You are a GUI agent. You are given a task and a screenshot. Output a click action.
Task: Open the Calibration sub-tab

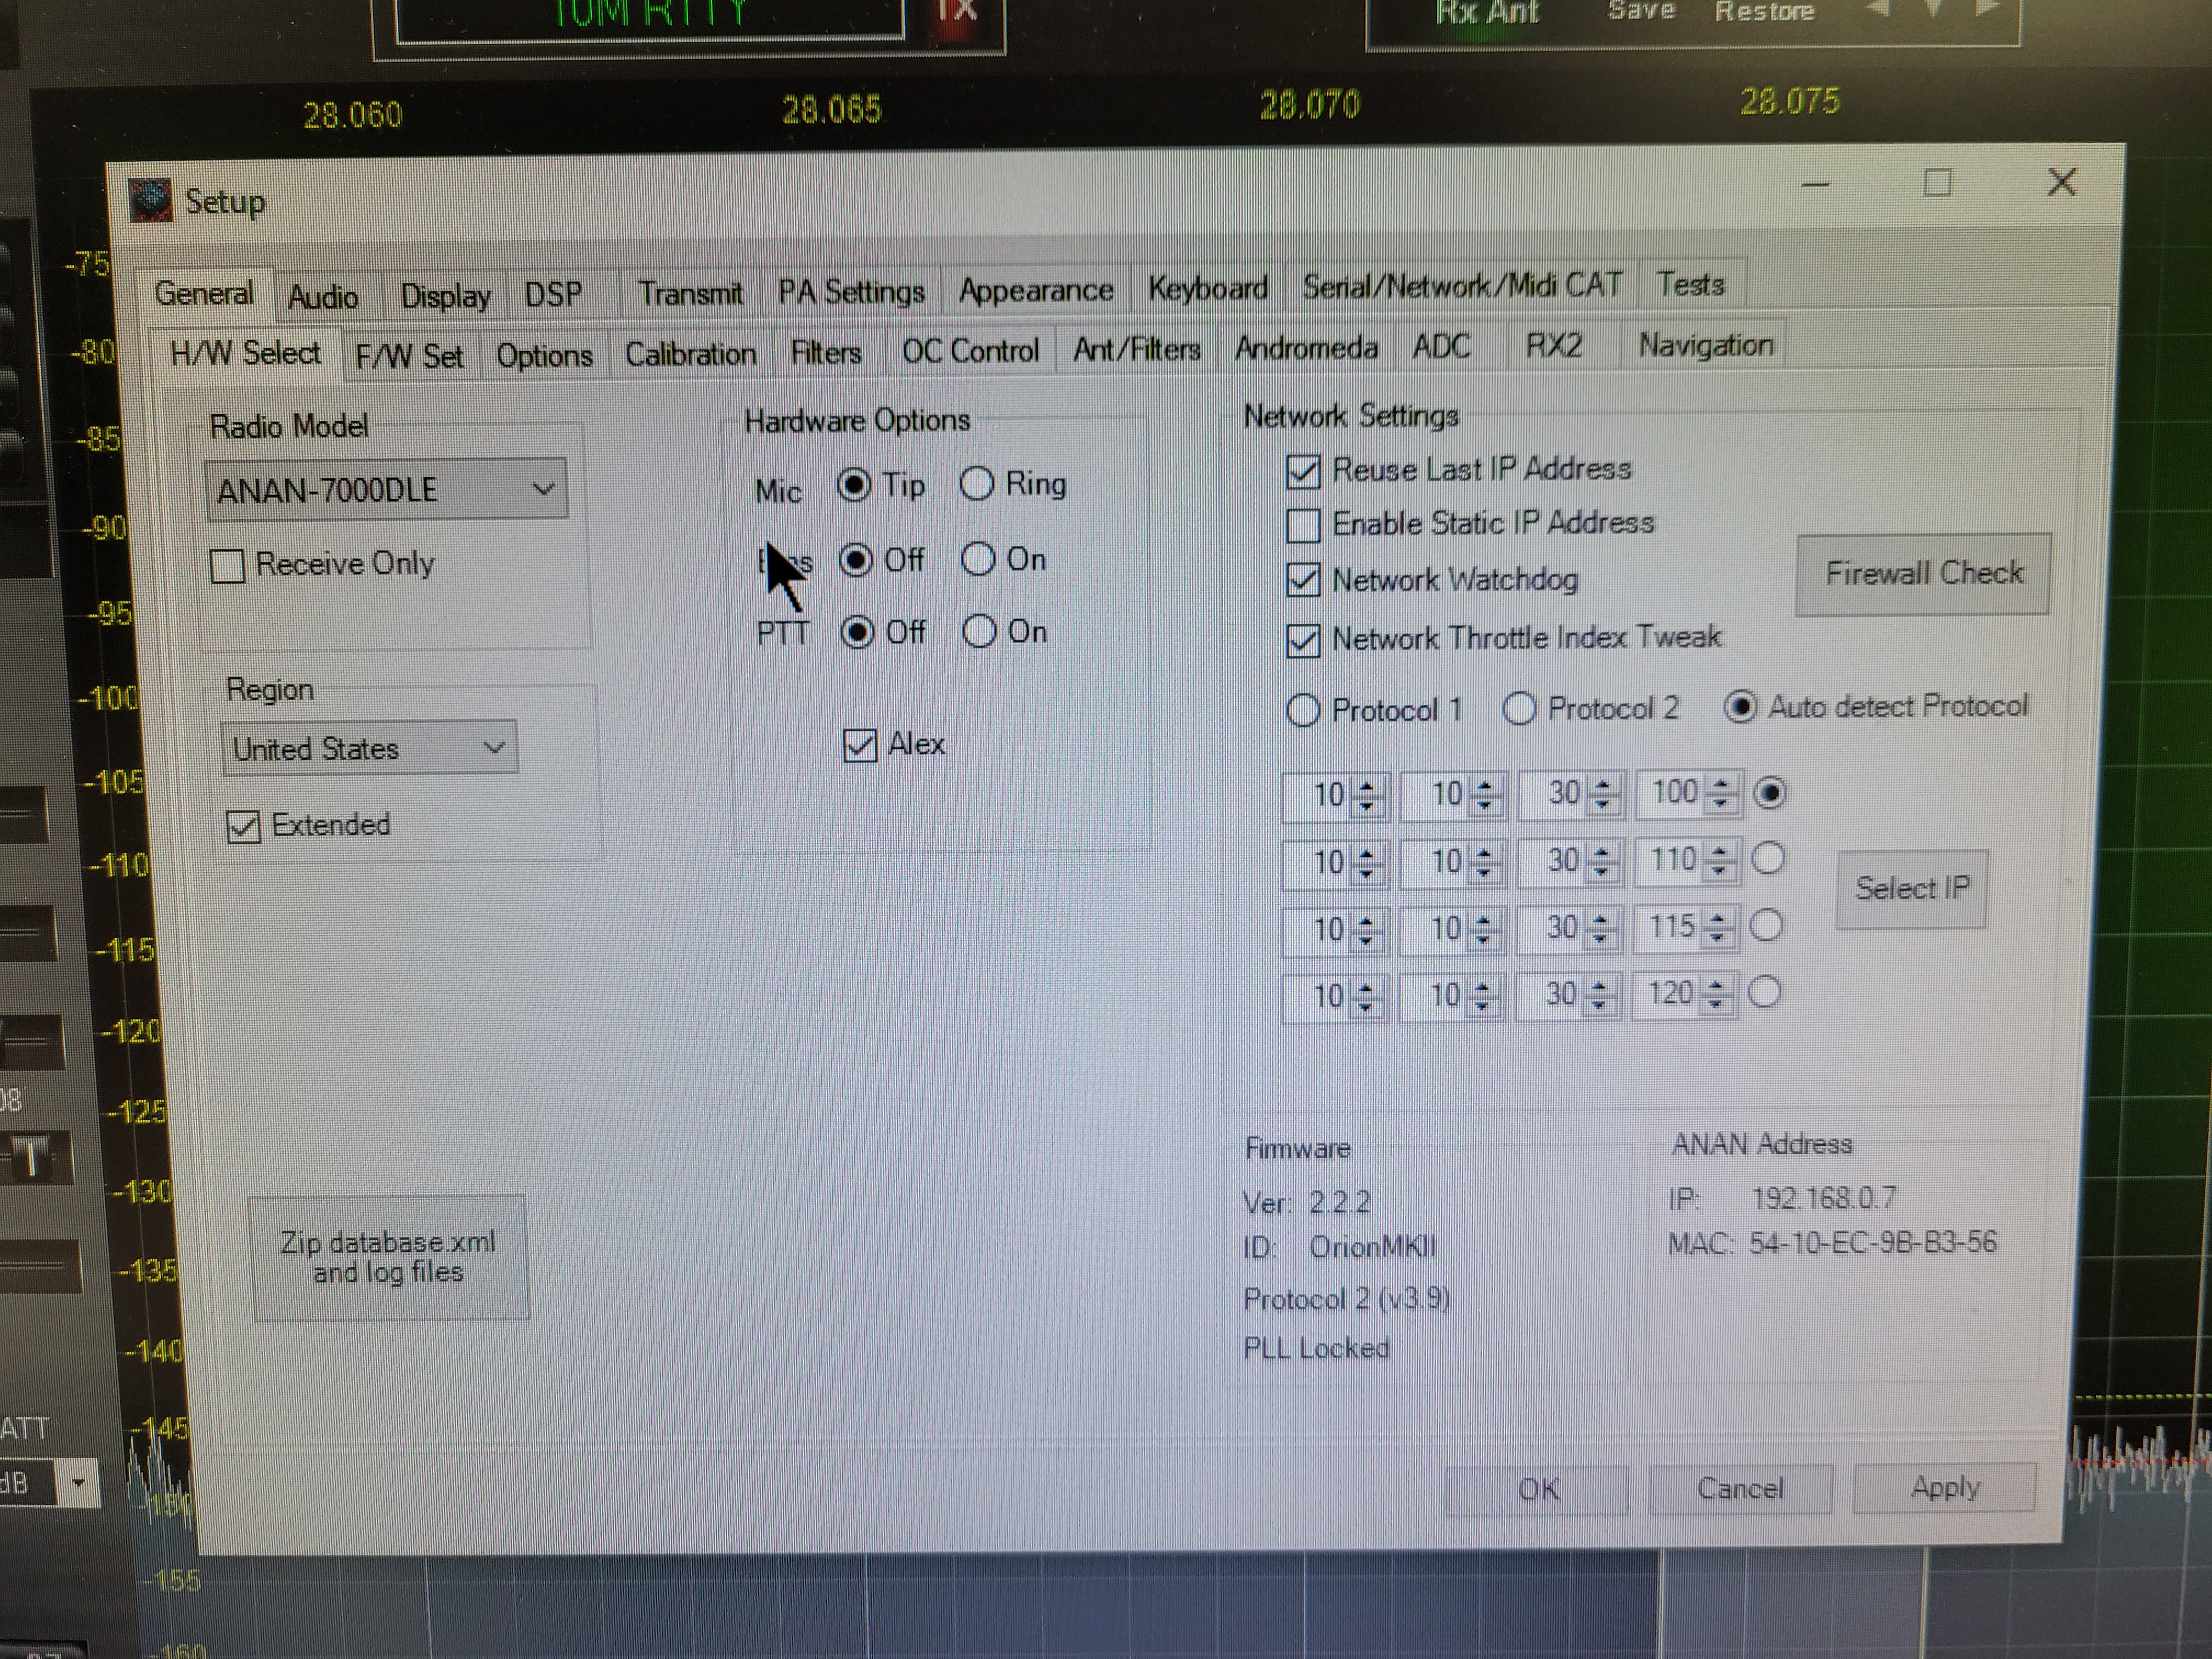(x=690, y=354)
